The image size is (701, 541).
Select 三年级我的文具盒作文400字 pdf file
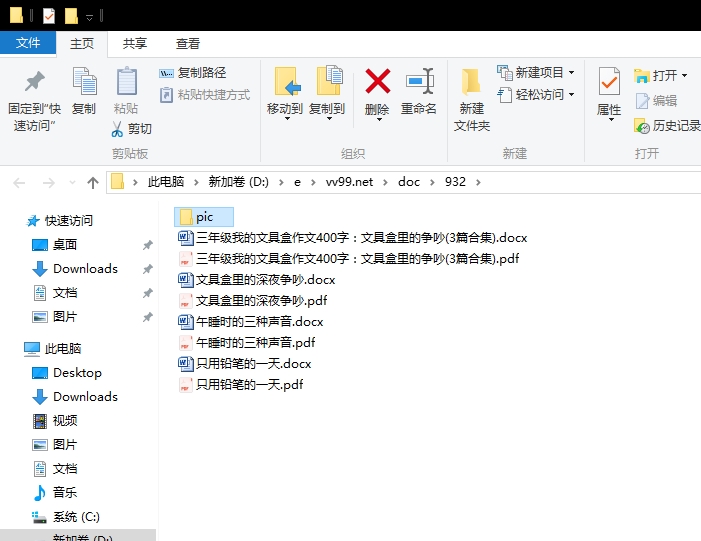[x=349, y=258]
